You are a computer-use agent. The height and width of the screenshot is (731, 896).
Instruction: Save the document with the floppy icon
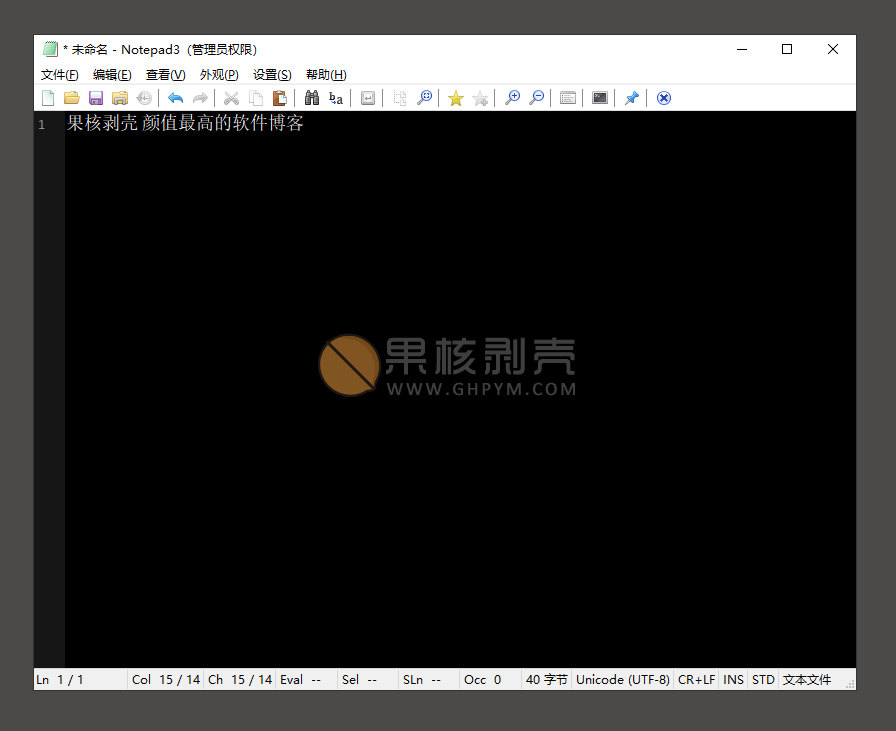click(95, 98)
